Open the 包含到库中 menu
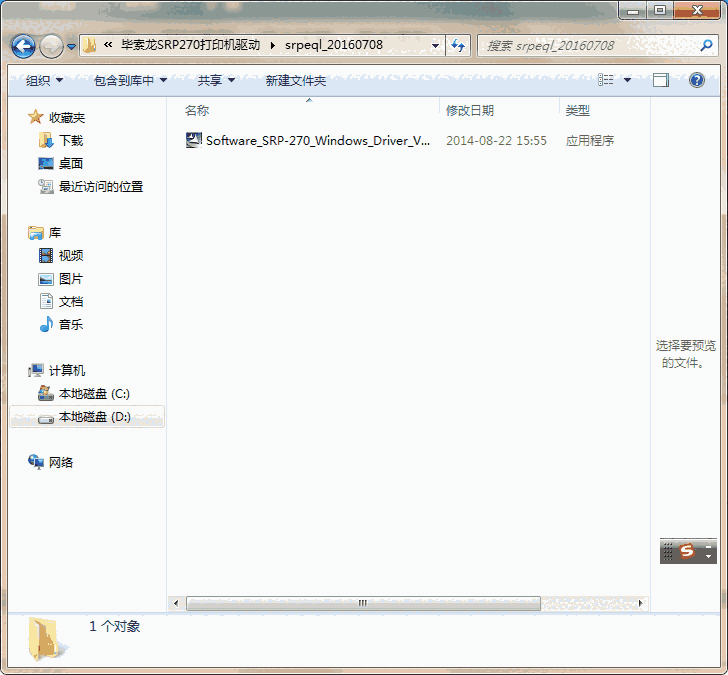This screenshot has height=675, width=728. click(x=130, y=81)
